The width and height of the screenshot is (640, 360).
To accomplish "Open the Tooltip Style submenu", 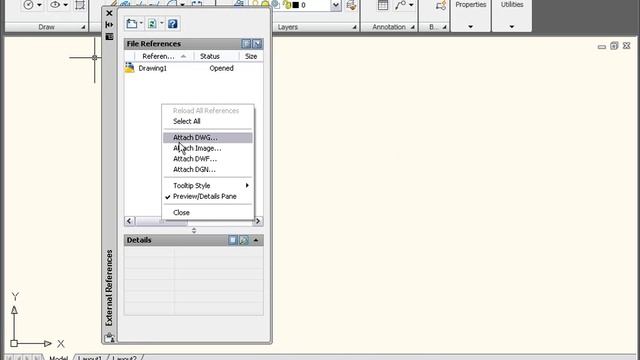I will point(207,186).
